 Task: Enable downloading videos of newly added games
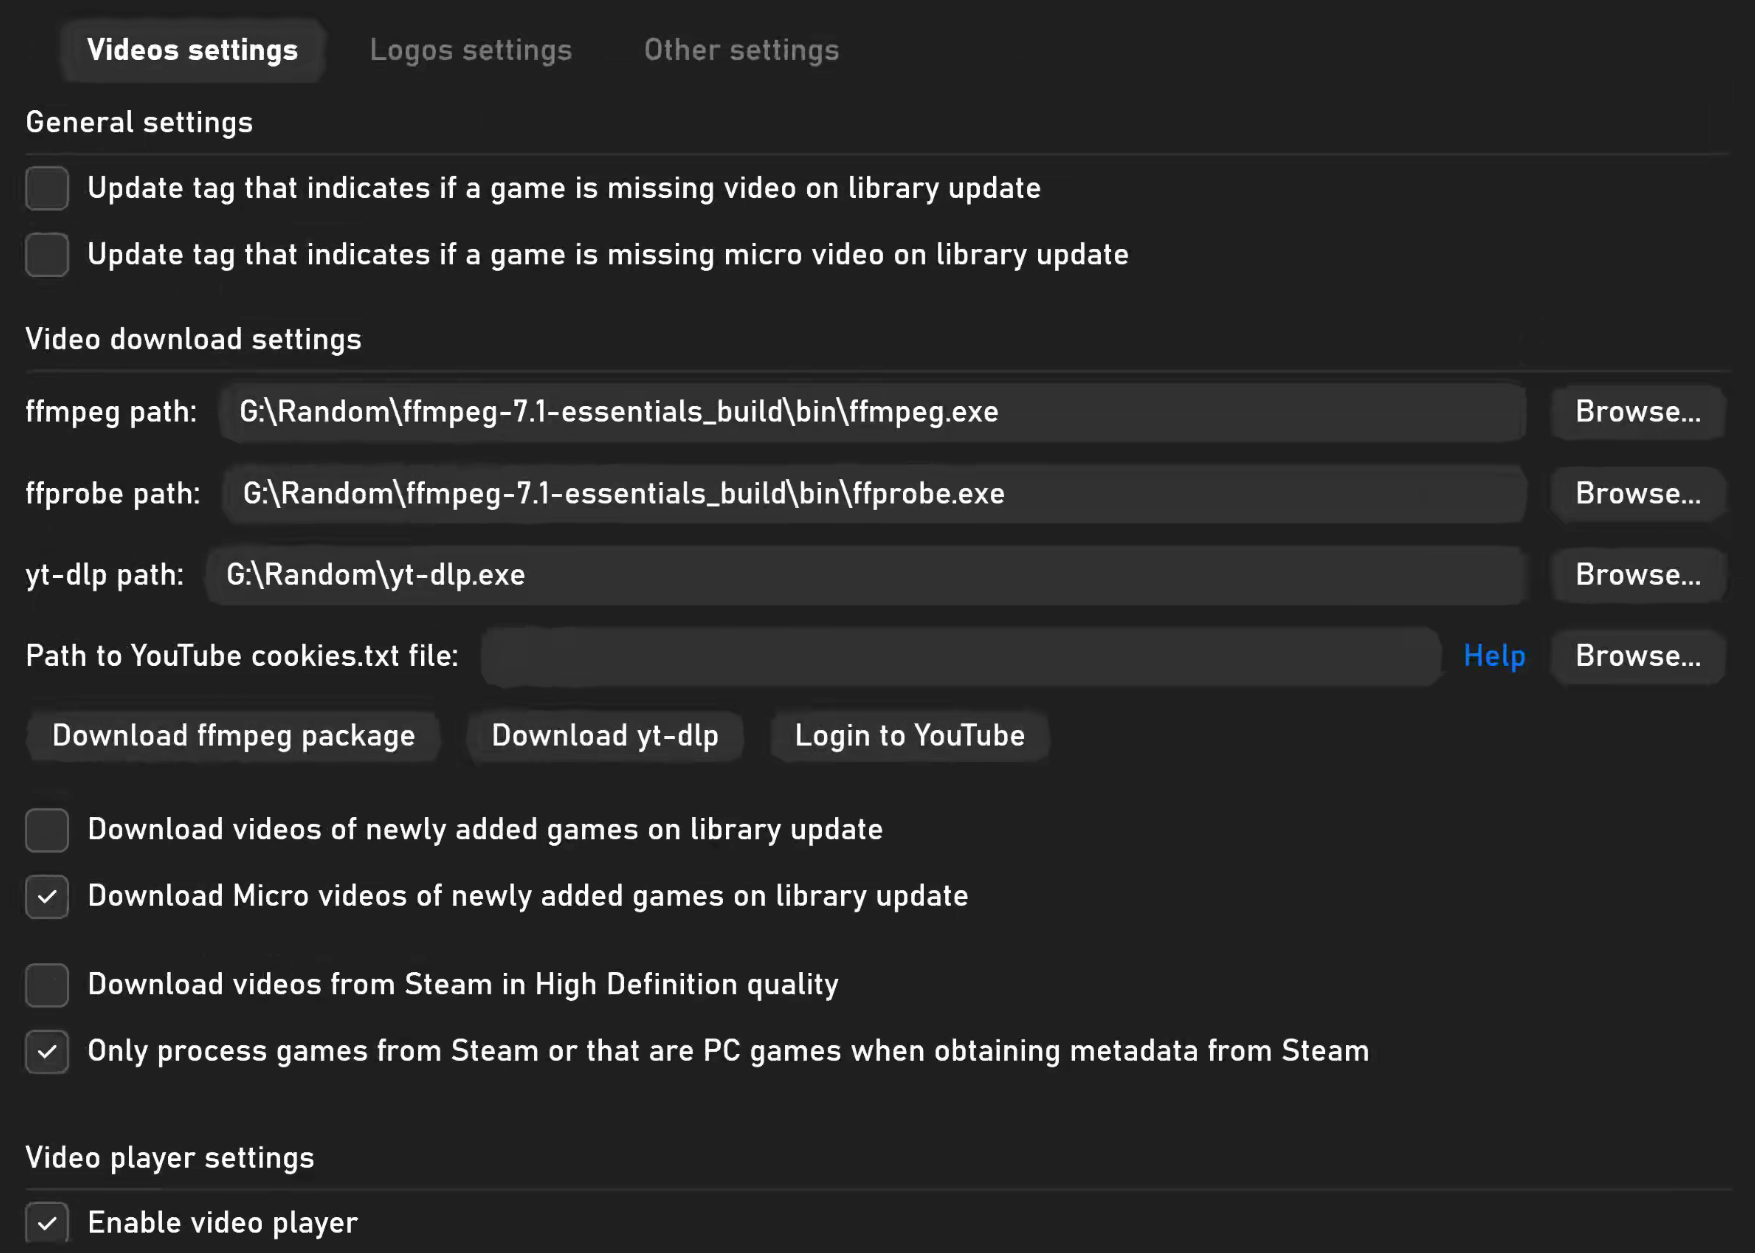[x=47, y=830]
